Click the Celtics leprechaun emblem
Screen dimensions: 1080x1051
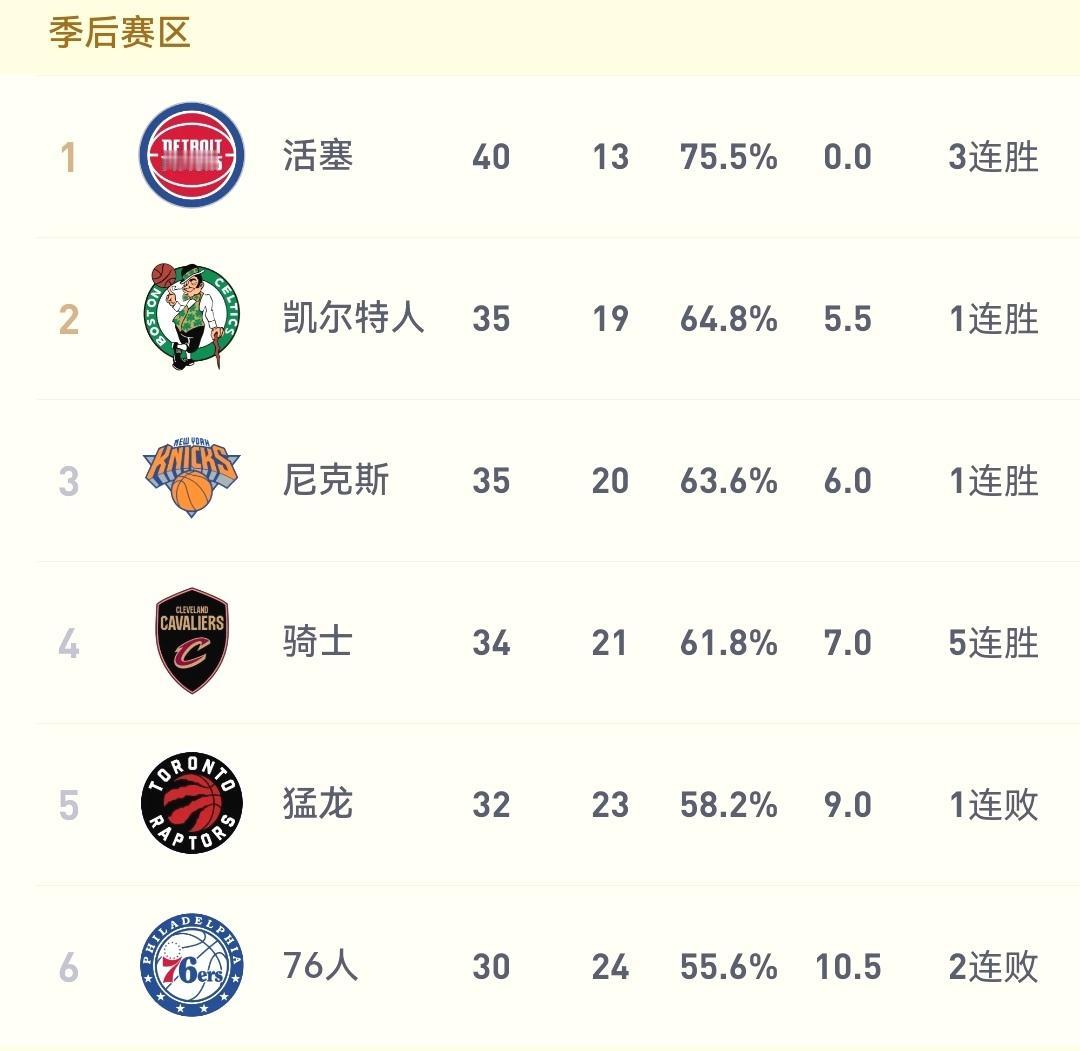(x=190, y=318)
